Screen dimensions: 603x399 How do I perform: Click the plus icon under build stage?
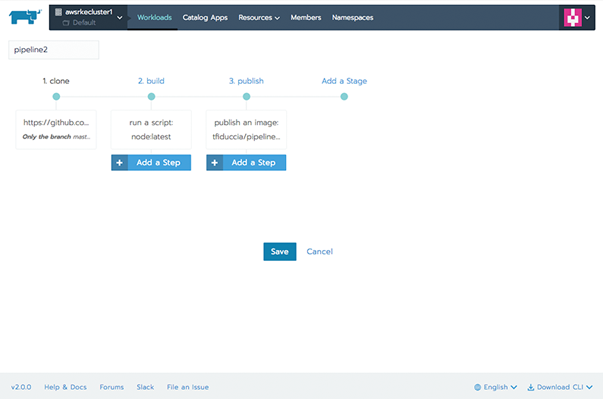(120, 163)
